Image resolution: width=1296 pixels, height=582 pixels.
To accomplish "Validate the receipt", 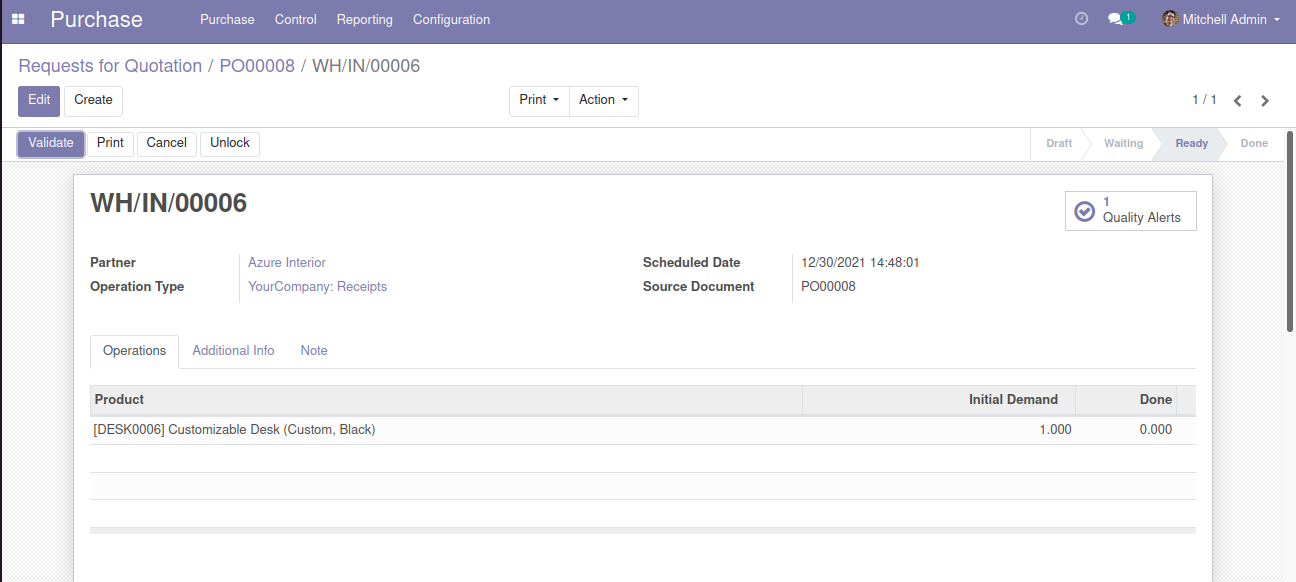I will point(51,143).
